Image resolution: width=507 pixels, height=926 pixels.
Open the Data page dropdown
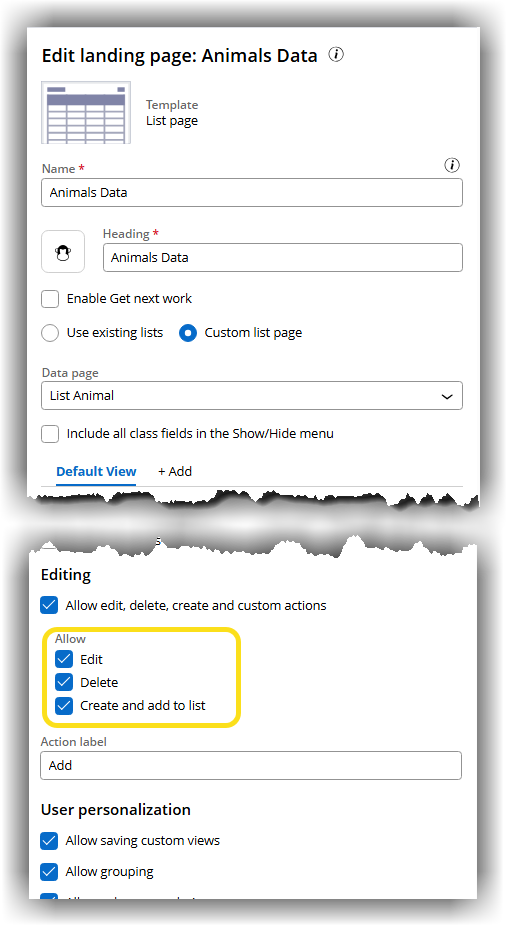pyautogui.click(x=252, y=396)
